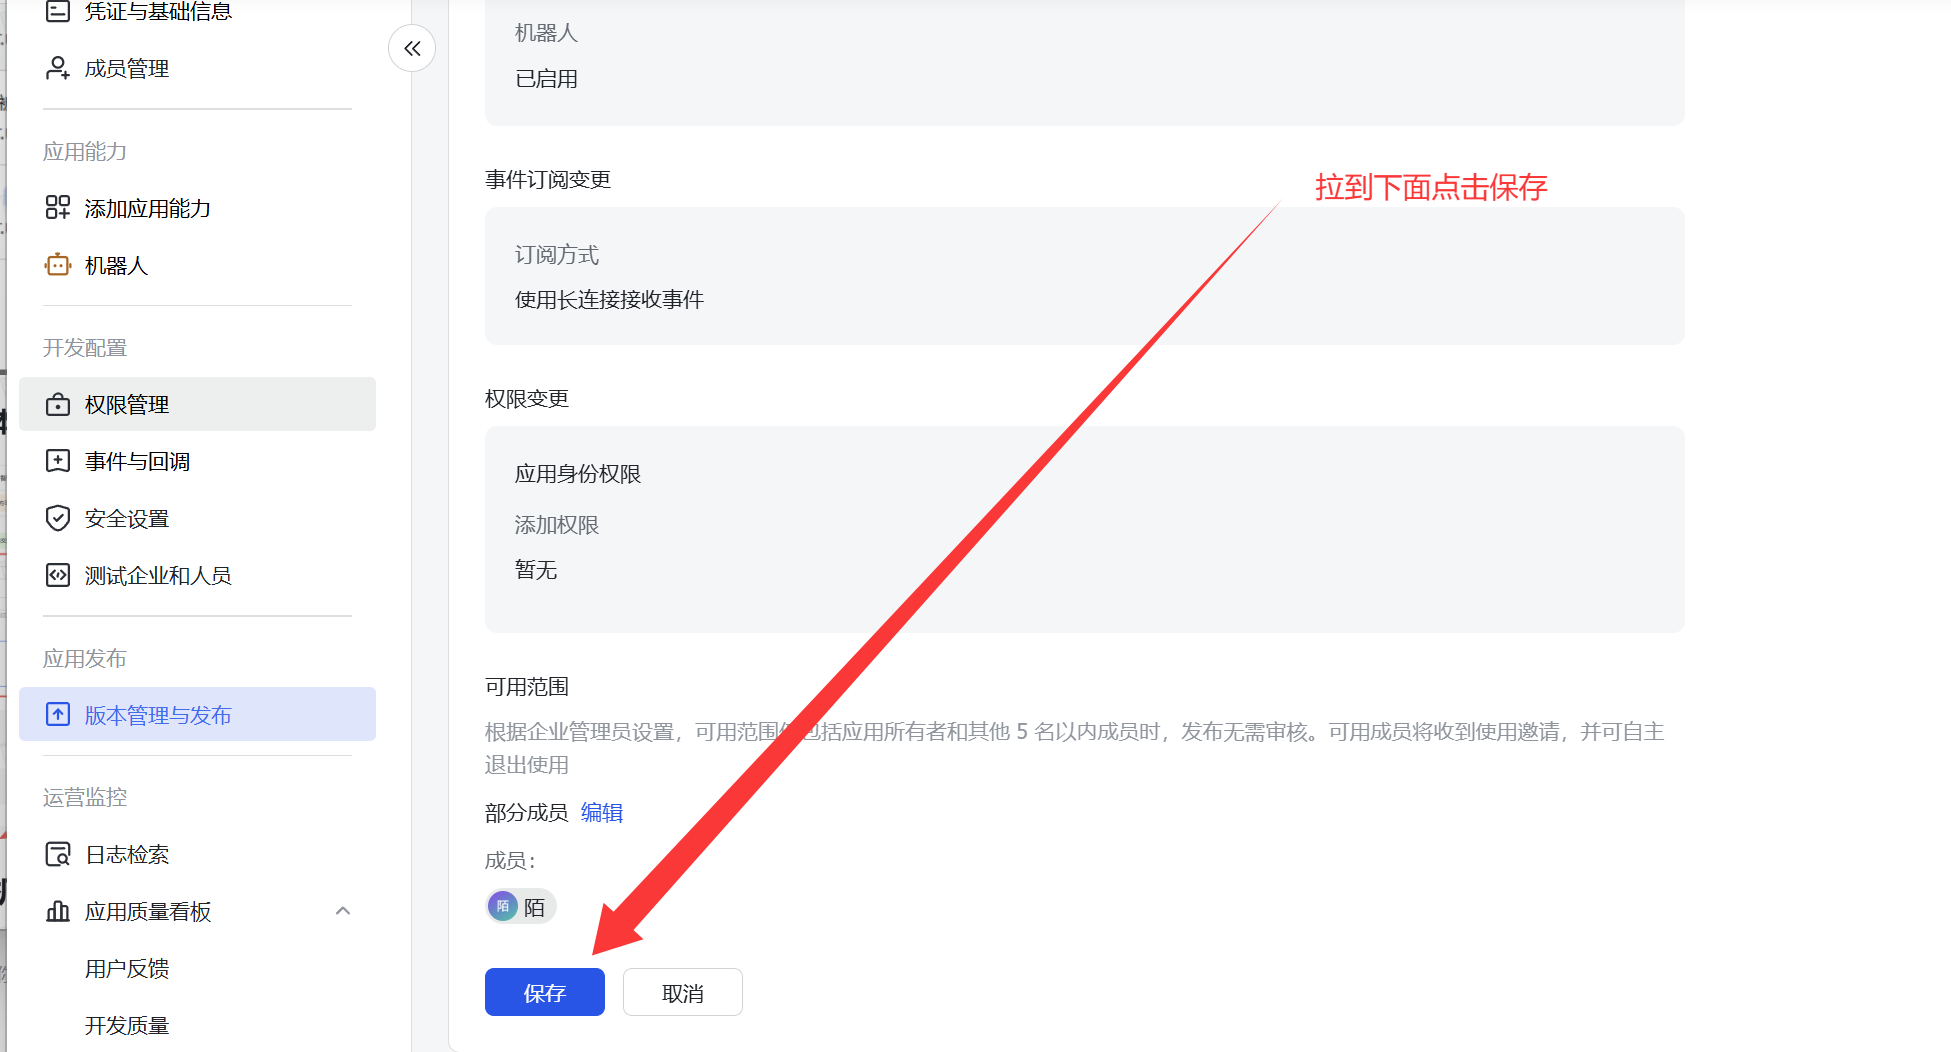Screen dimensions: 1951x1052
Task: Click the 取消 button
Action: click(682, 991)
